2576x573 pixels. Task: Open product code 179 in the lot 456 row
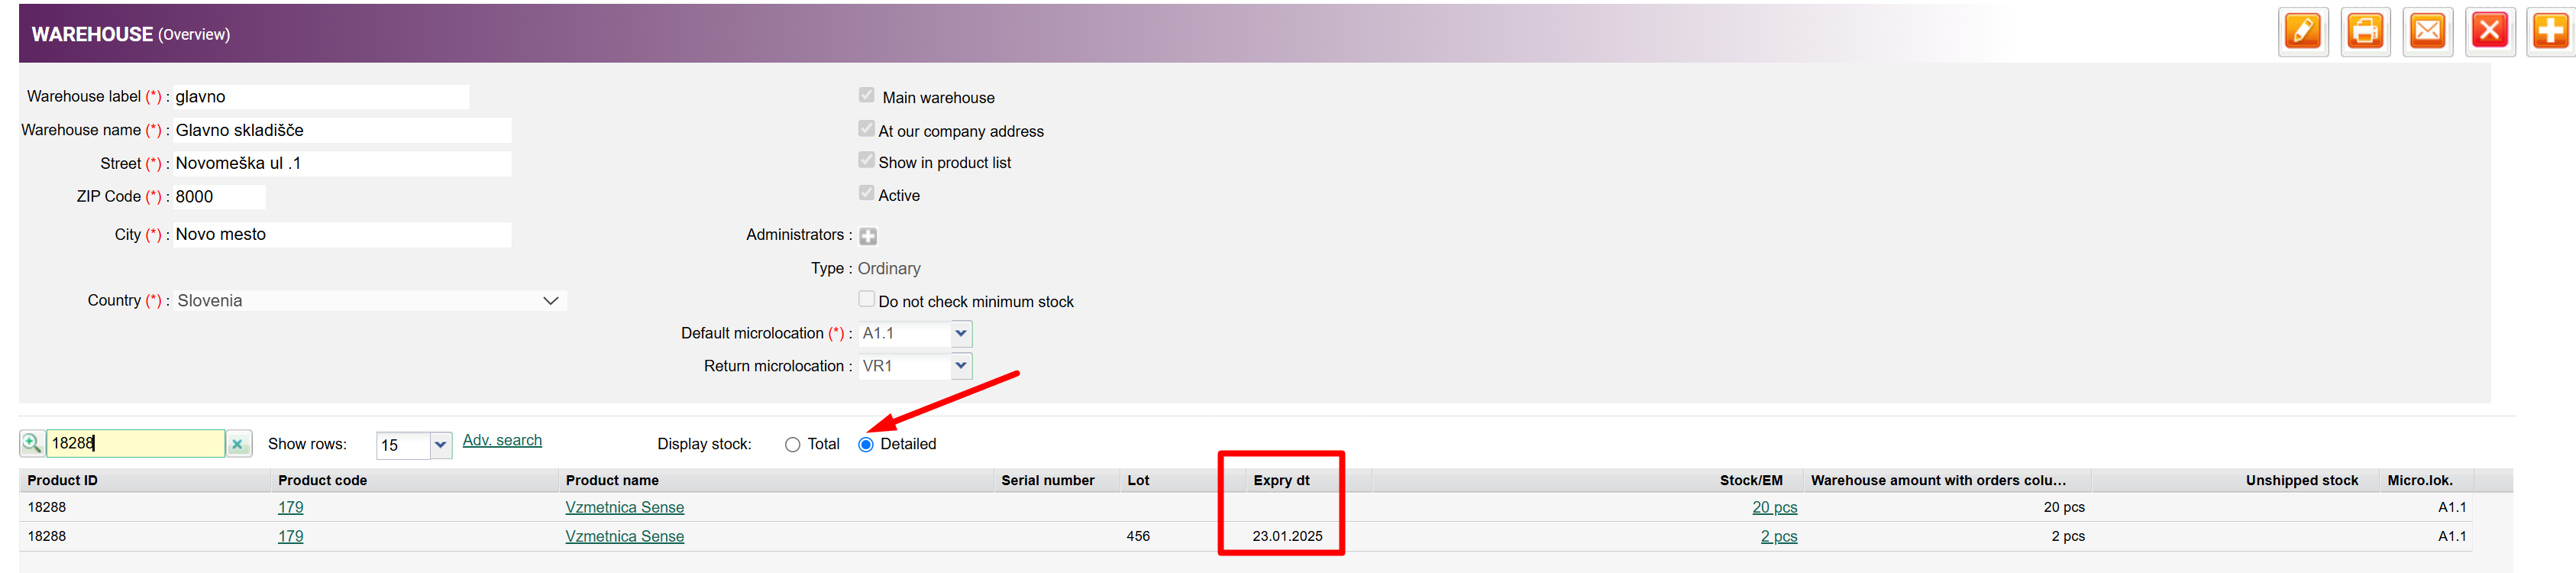[291, 536]
